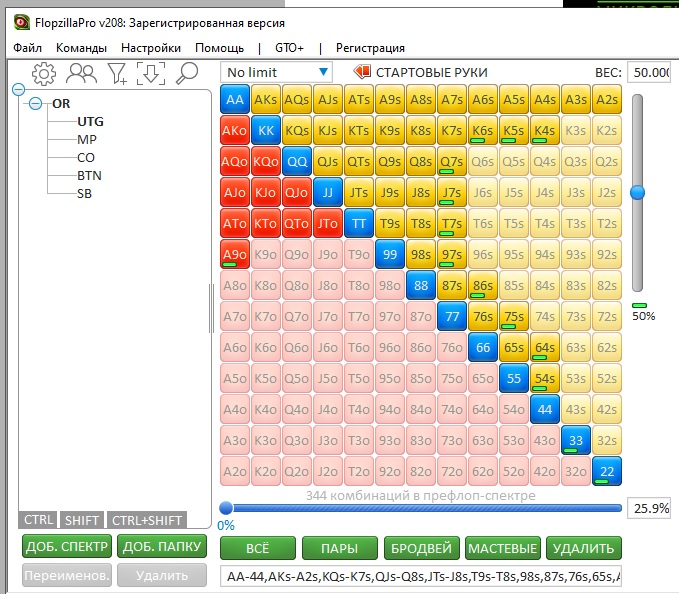Click the ДОБ. СПЕКТР button
This screenshot has width=679, height=594.
point(67,546)
